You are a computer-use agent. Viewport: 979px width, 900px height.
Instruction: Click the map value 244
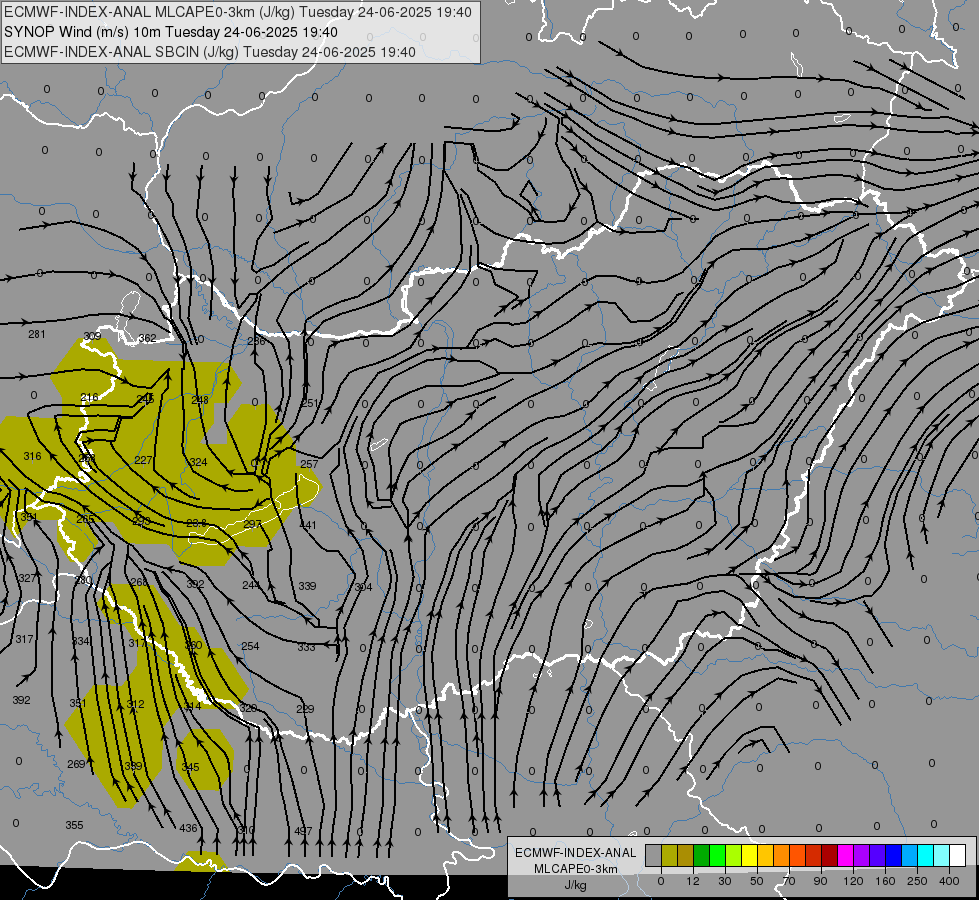(x=251, y=585)
